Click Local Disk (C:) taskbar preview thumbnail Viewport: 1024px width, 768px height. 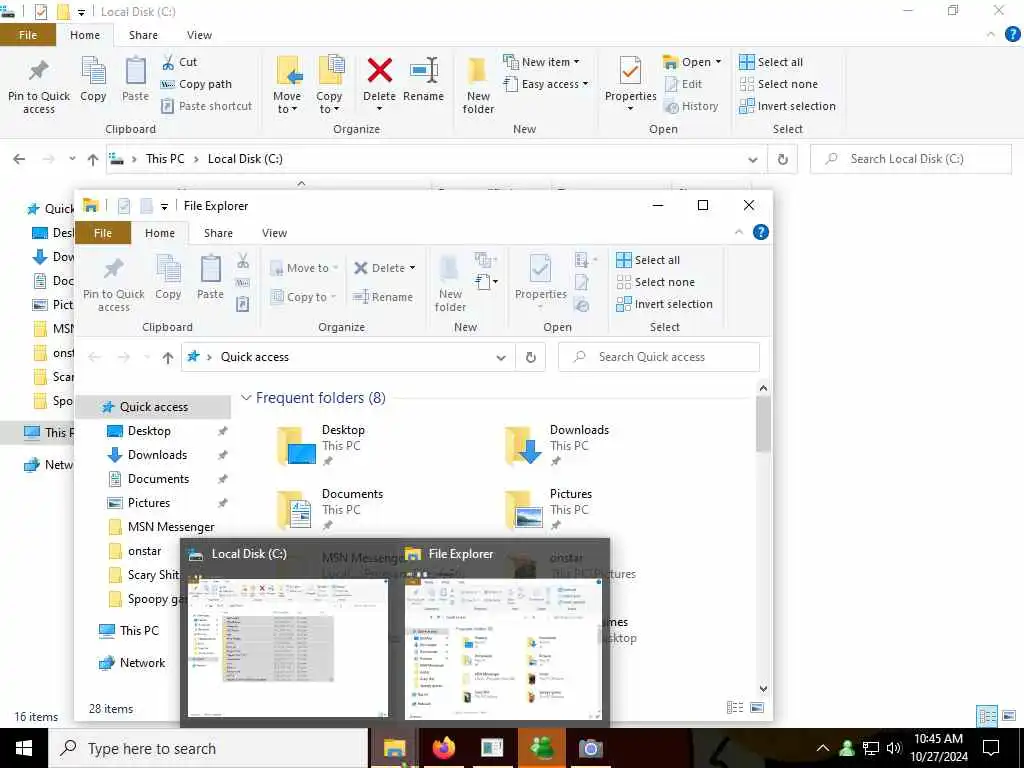(x=289, y=647)
